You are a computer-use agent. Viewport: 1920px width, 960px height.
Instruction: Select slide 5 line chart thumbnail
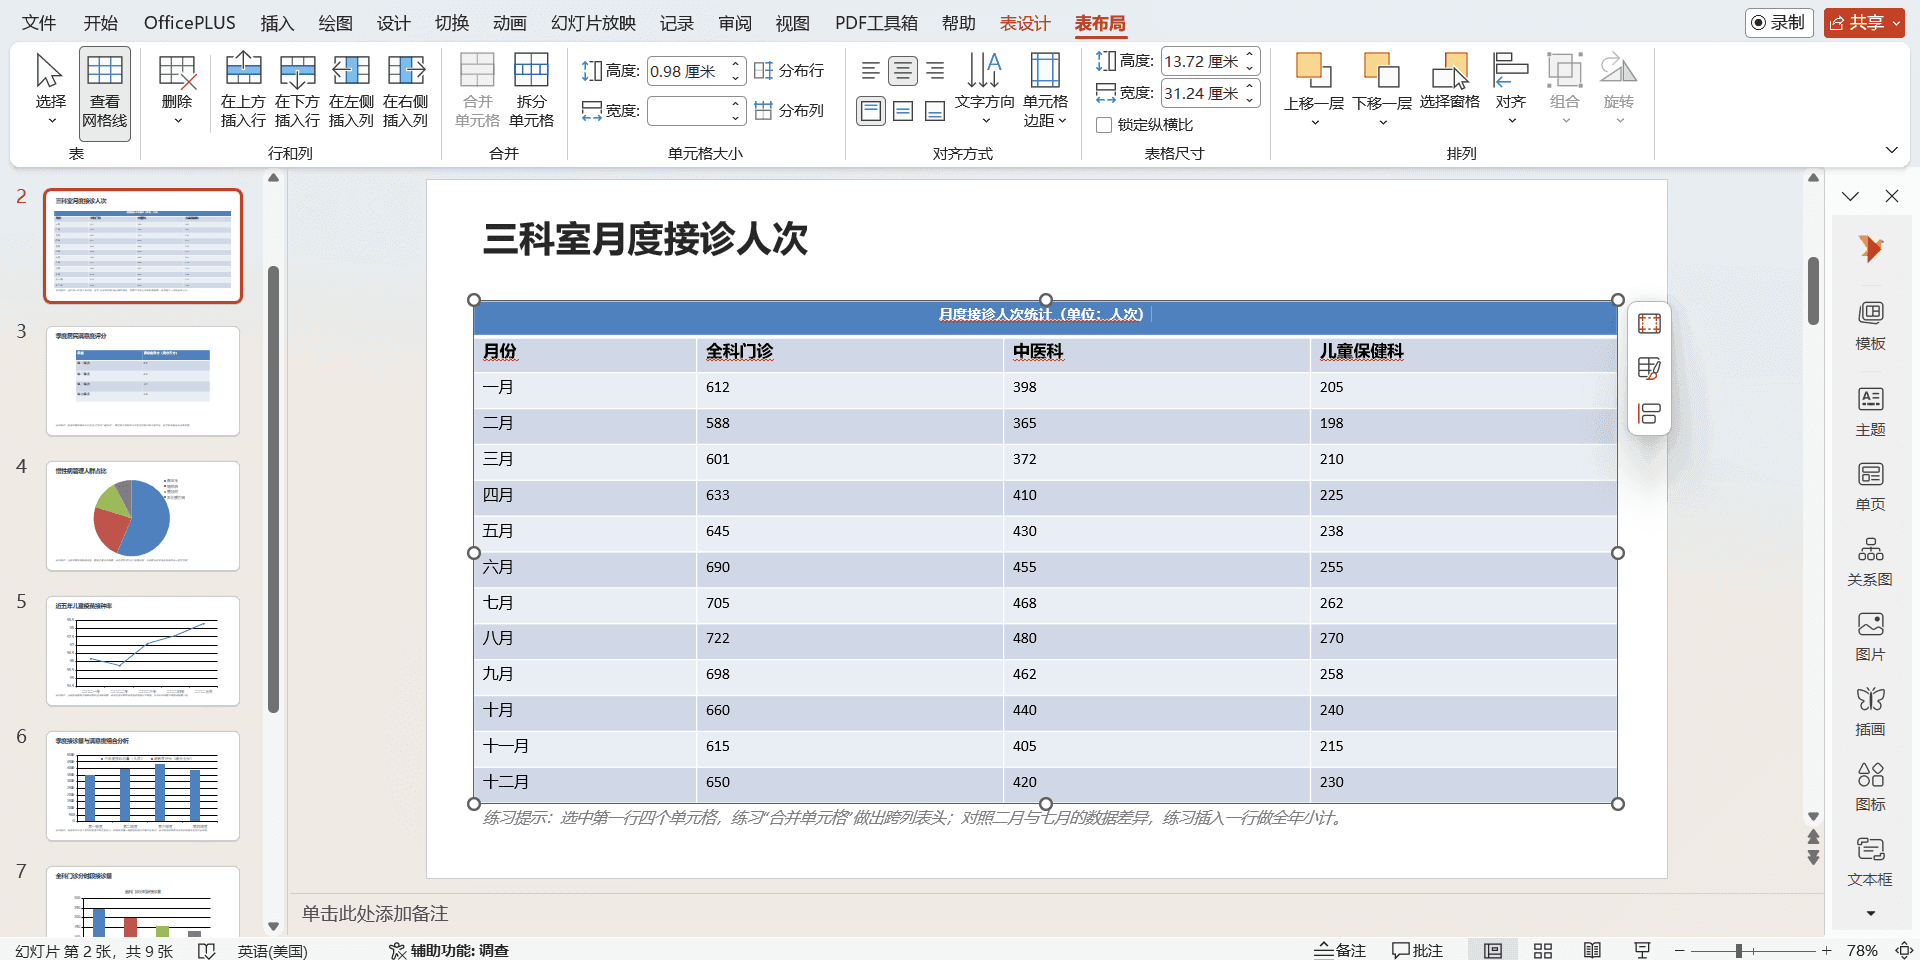click(x=143, y=651)
